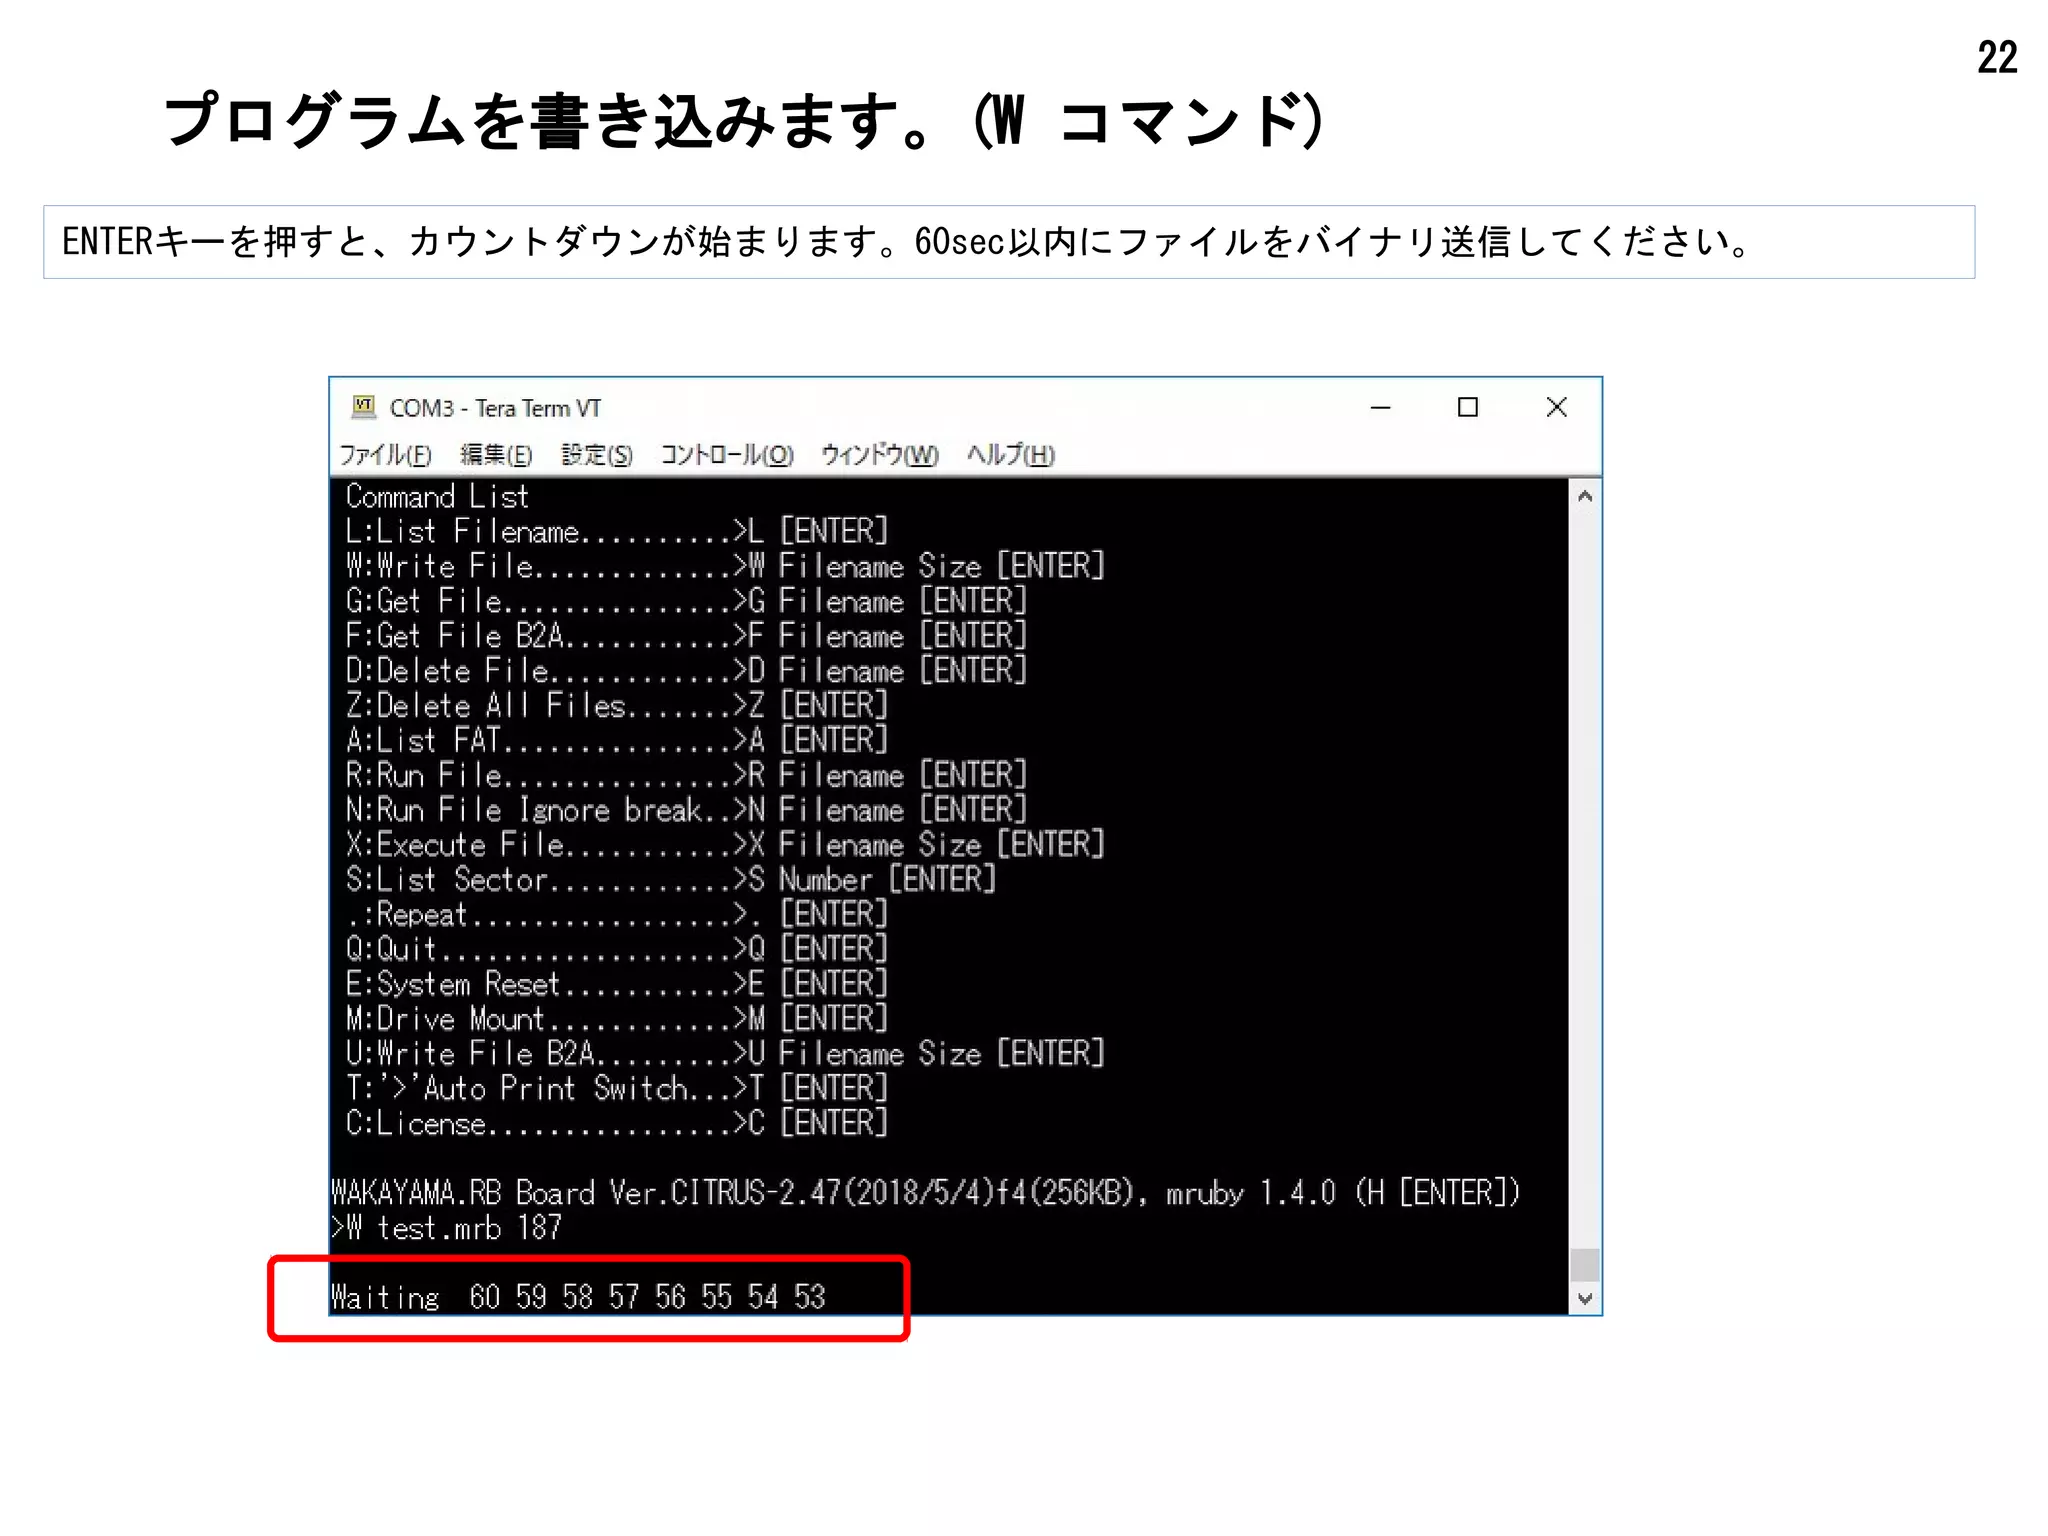Image resolution: width=2048 pixels, height=1536 pixels.
Task: Click the terminal scrollbar thumb
Action: (1585, 1265)
